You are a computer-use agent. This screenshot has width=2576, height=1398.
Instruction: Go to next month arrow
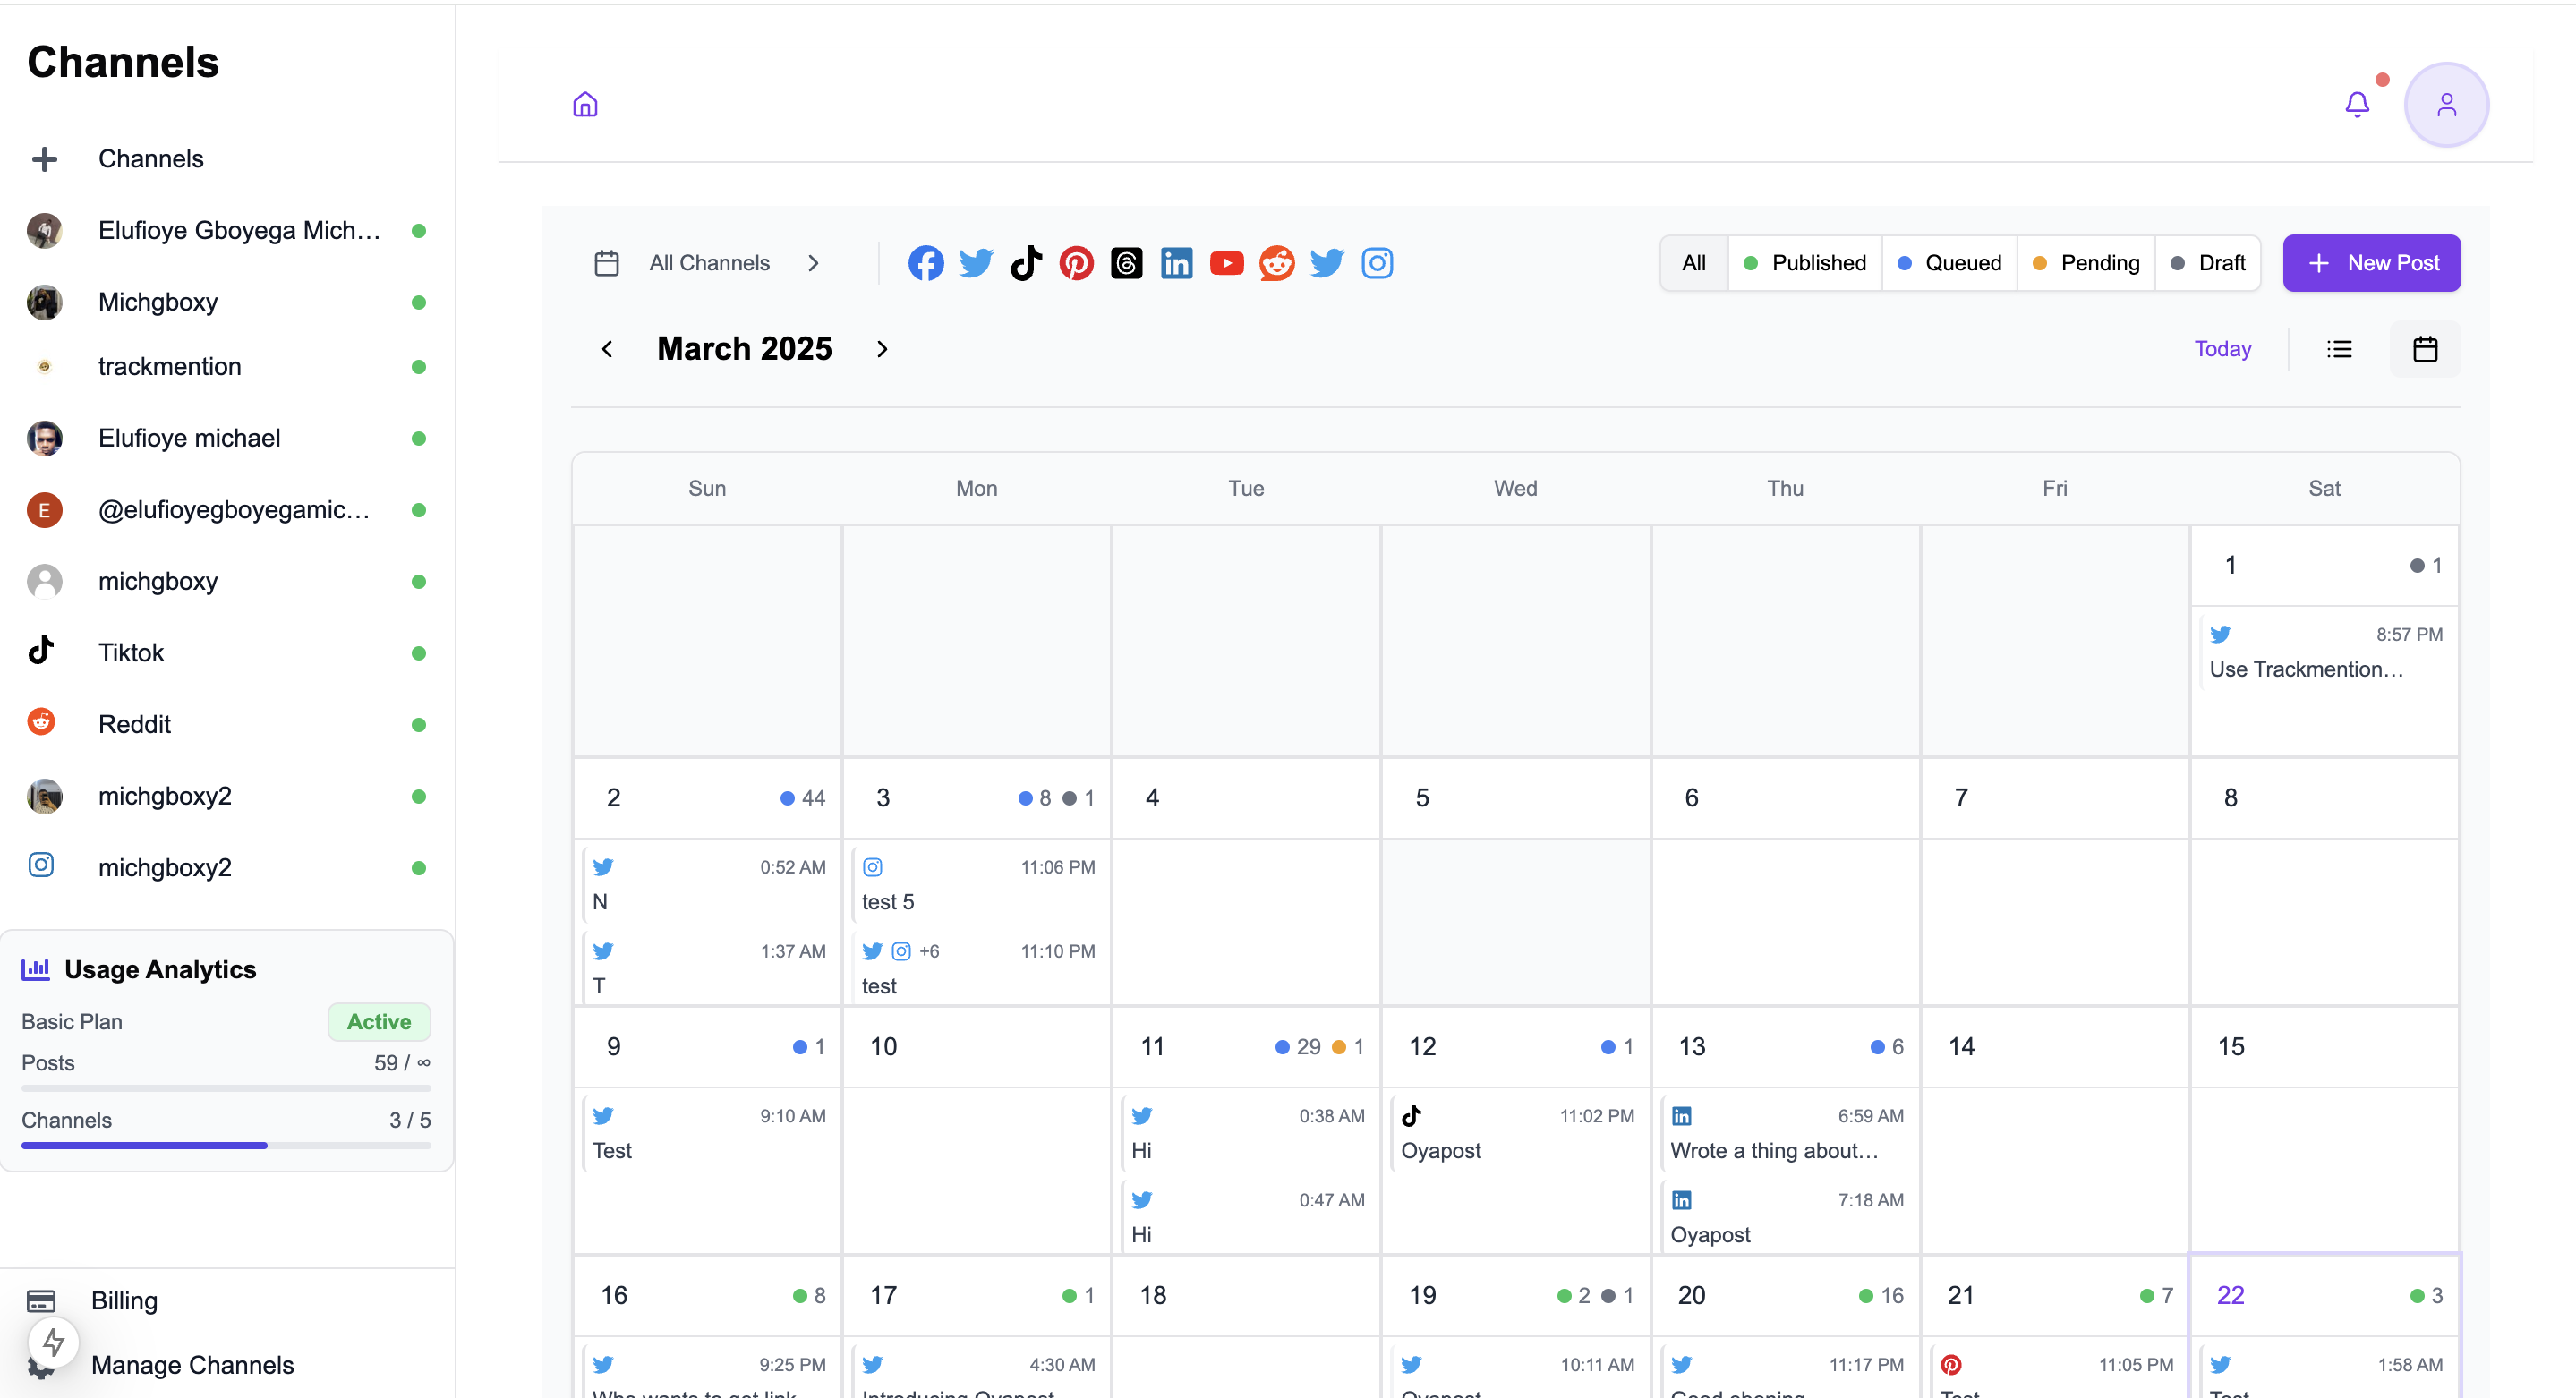[881, 349]
